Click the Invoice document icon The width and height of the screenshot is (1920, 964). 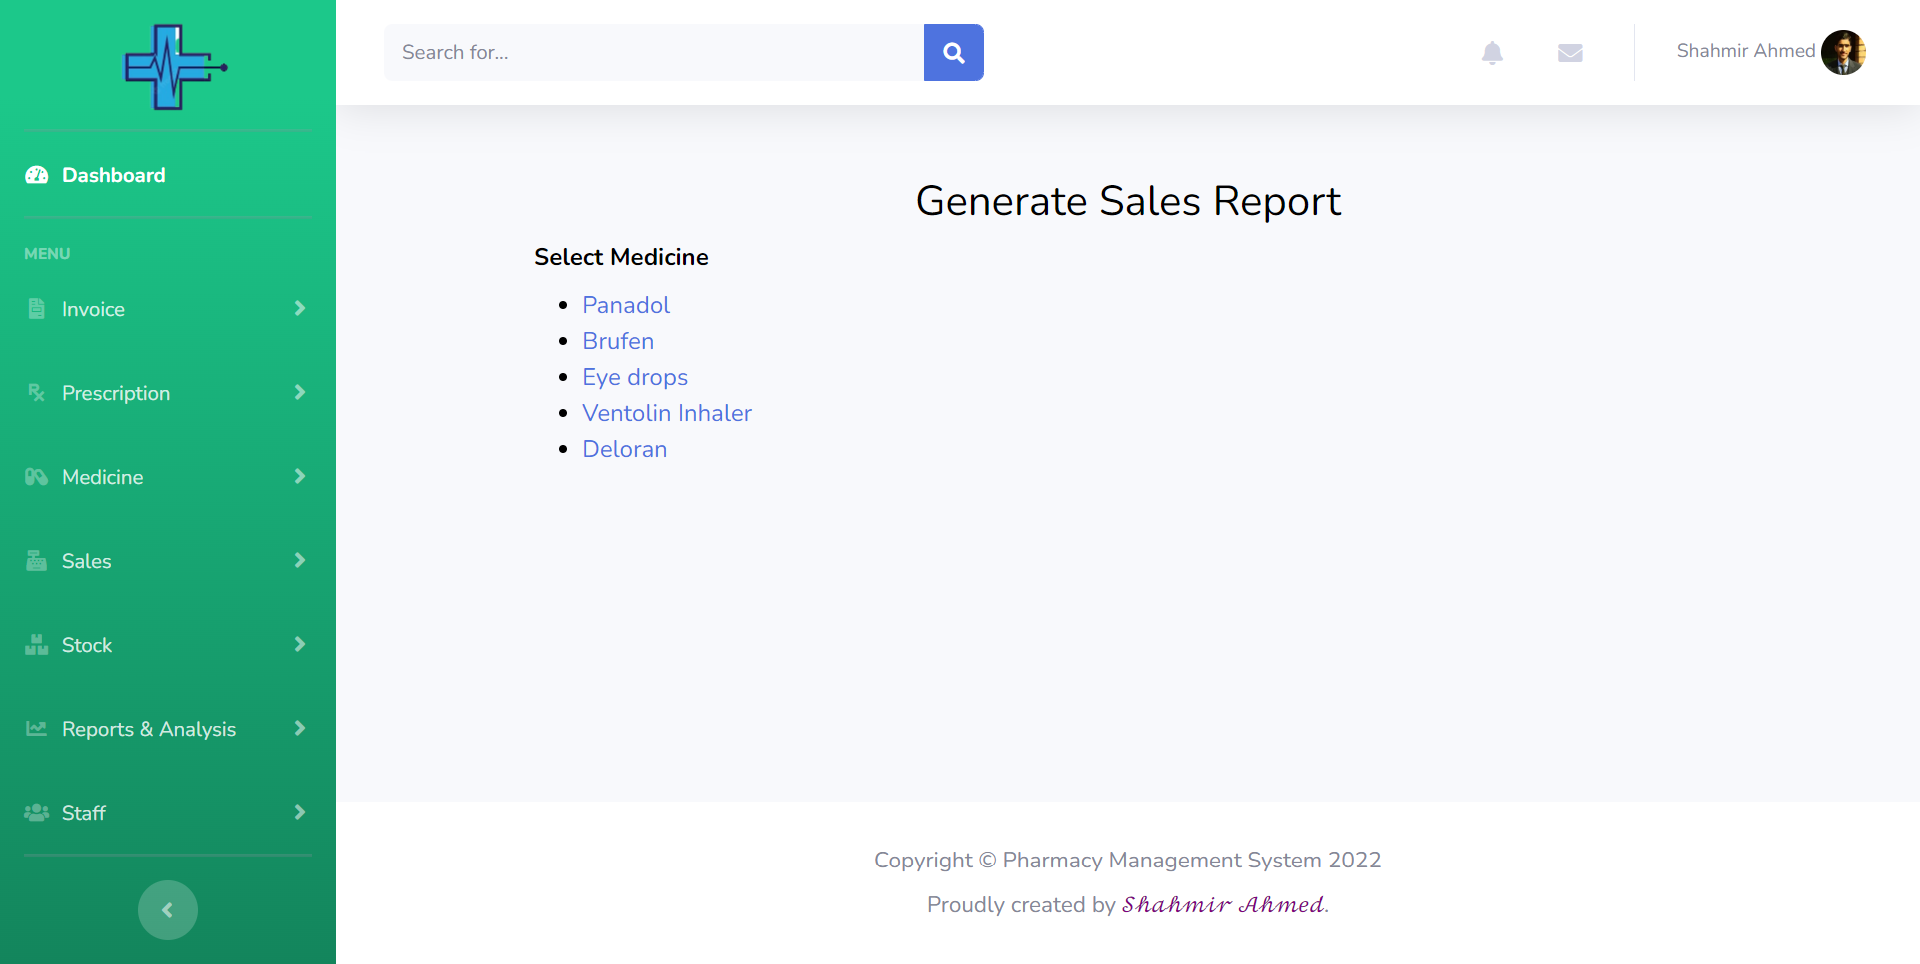(37, 309)
